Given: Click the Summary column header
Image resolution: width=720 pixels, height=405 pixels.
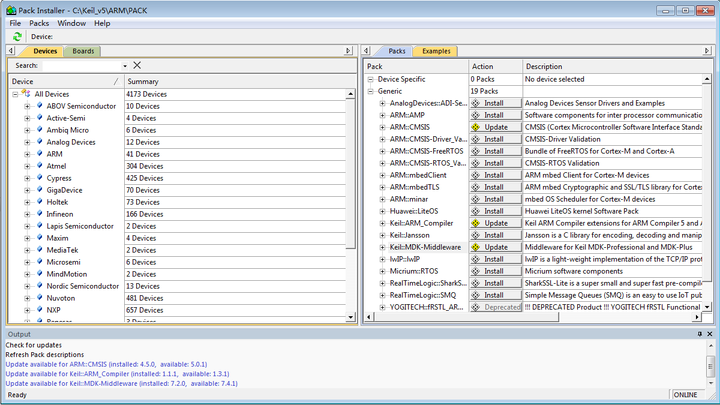Looking at the screenshot, I should [239, 81].
